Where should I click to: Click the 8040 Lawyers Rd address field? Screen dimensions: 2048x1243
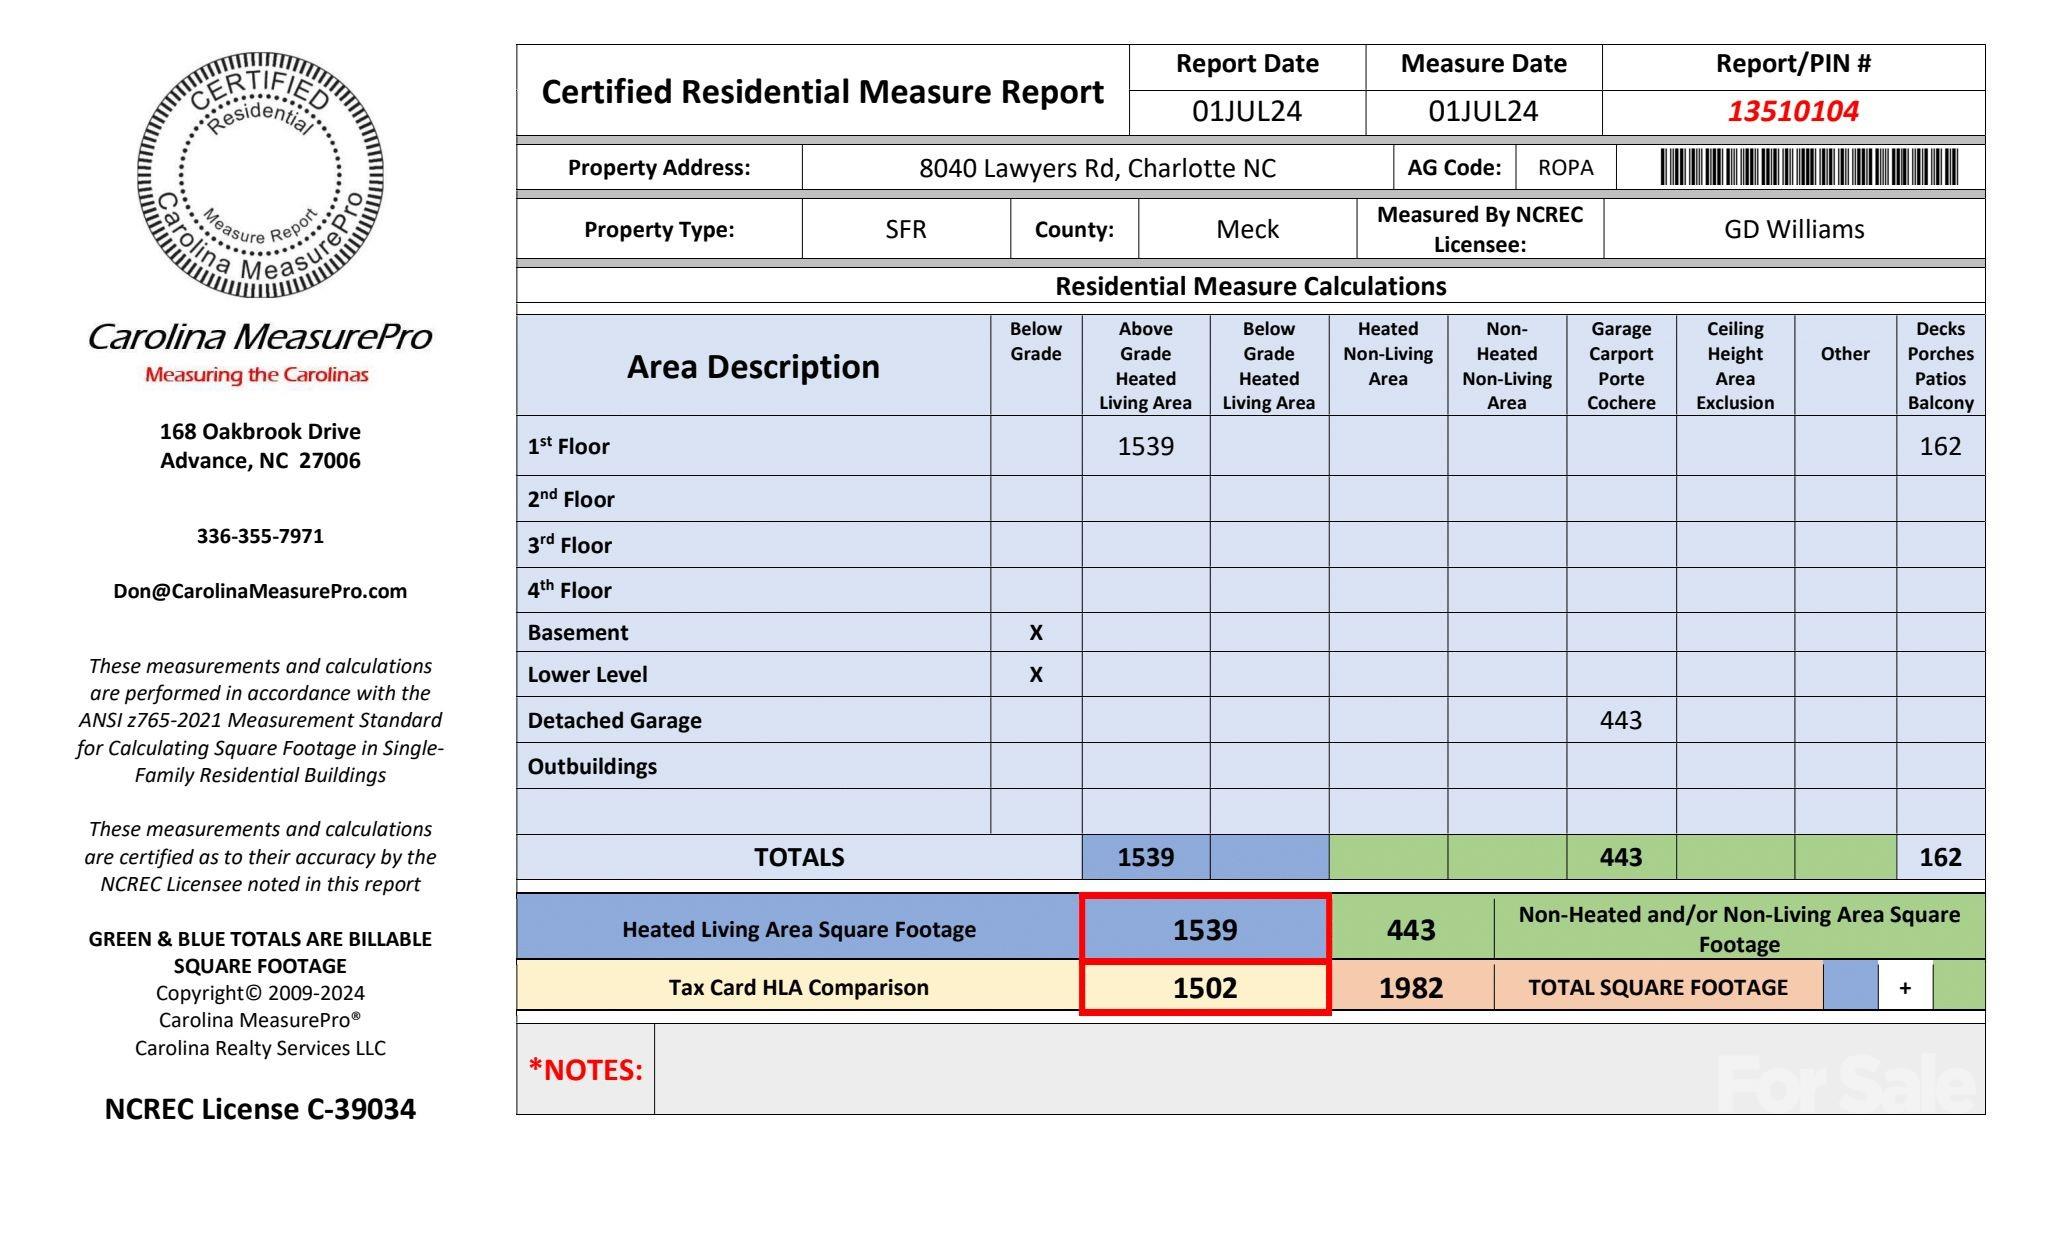1097,168
